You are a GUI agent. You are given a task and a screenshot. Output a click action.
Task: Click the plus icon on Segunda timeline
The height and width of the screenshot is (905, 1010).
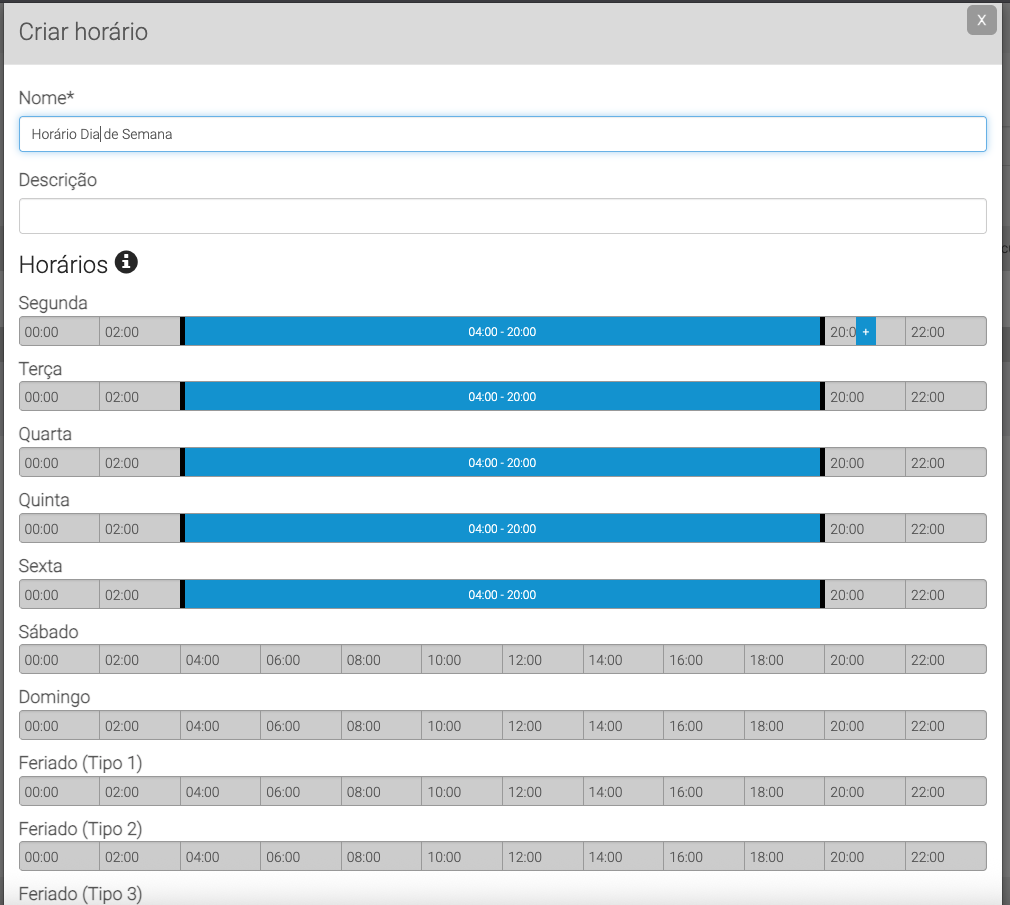pos(866,331)
